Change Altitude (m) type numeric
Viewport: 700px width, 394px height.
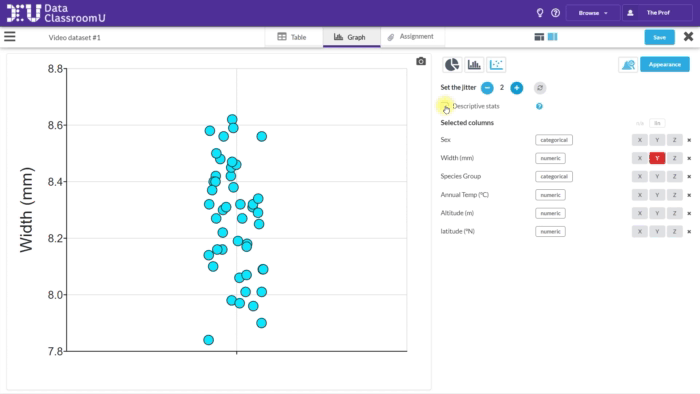click(550, 213)
